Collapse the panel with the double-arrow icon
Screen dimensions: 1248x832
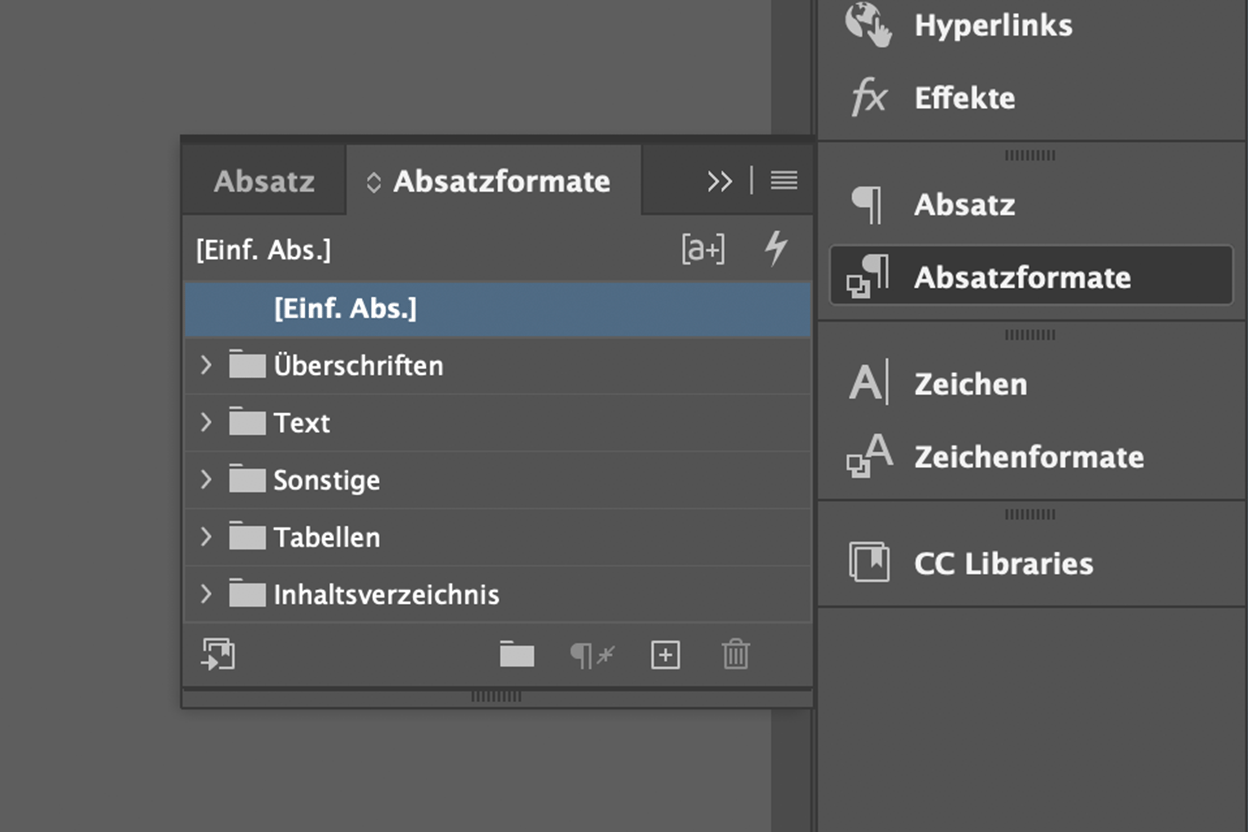pos(718,181)
